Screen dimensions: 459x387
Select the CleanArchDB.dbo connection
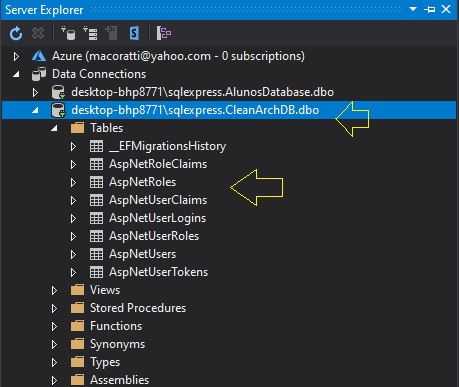click(x=195, y=110)
